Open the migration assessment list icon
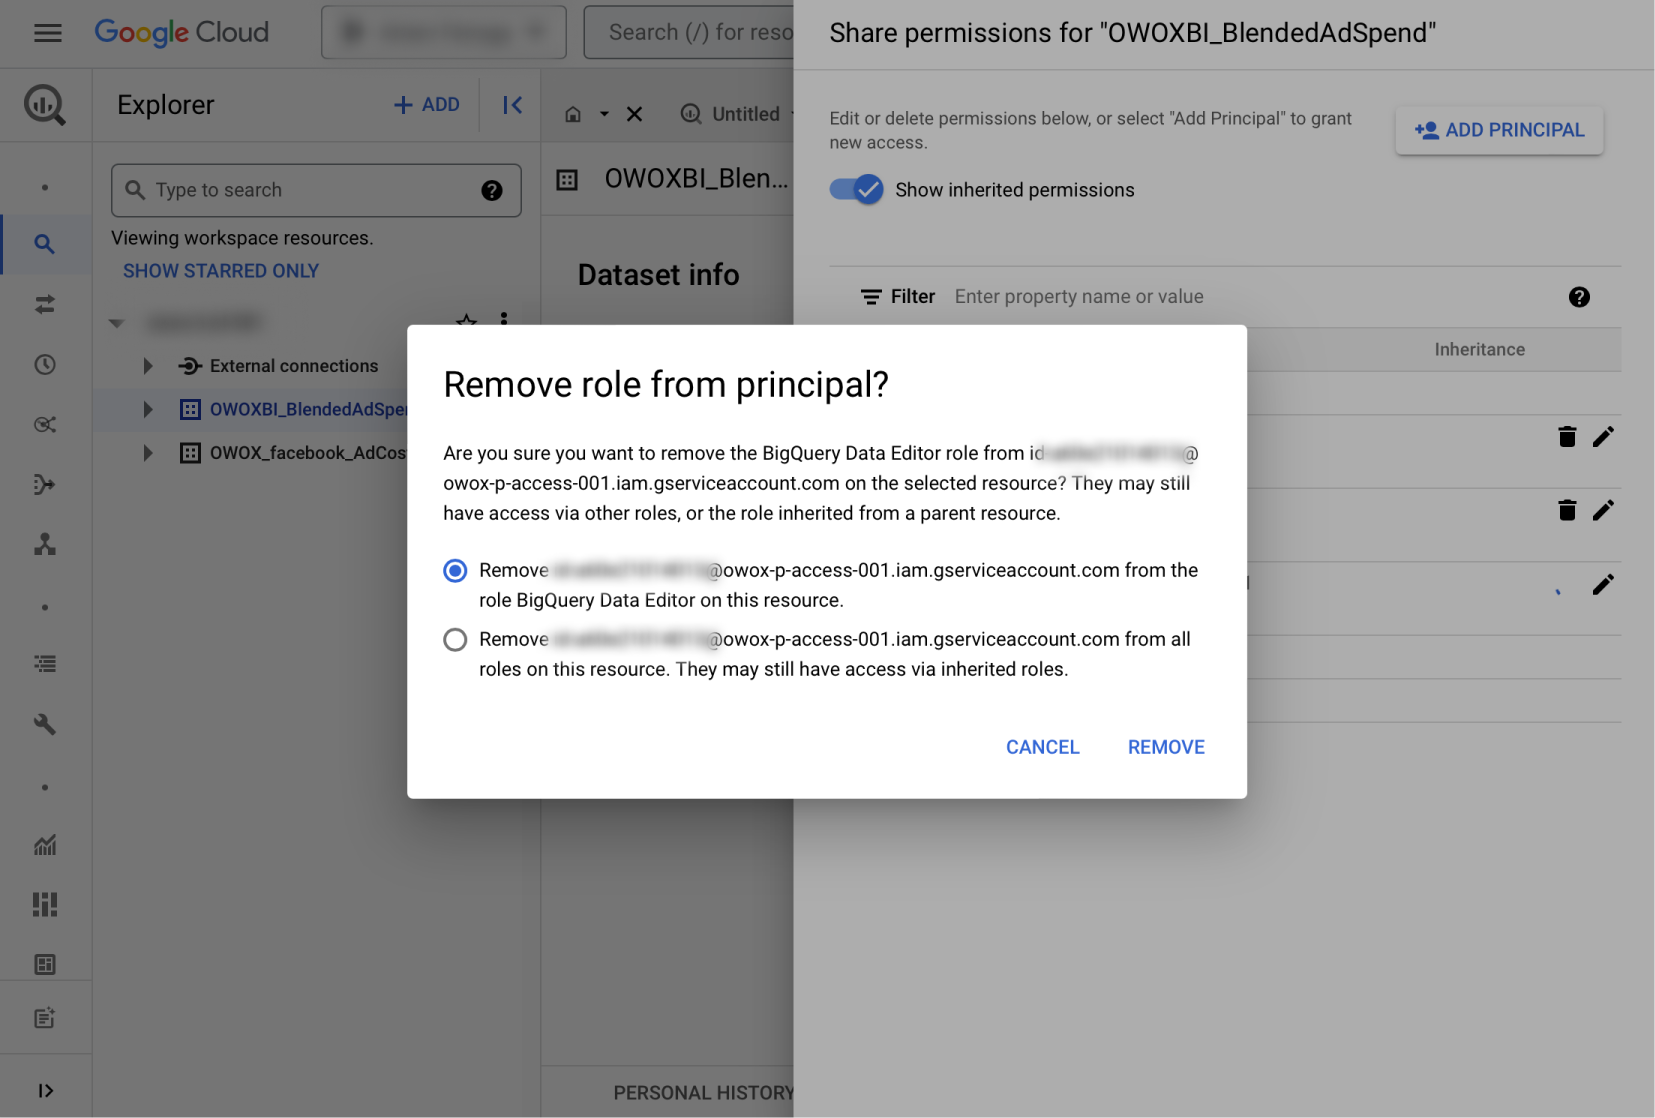 click(45, 664)
